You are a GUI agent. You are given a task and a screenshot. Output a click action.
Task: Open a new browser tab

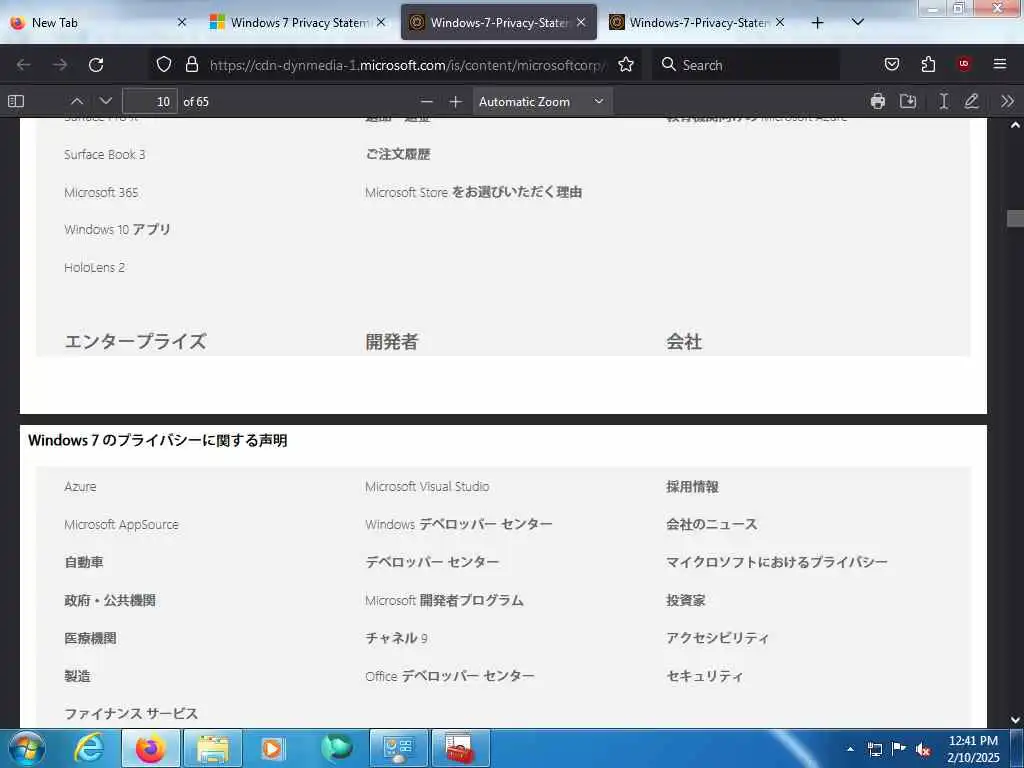(817, 23)
